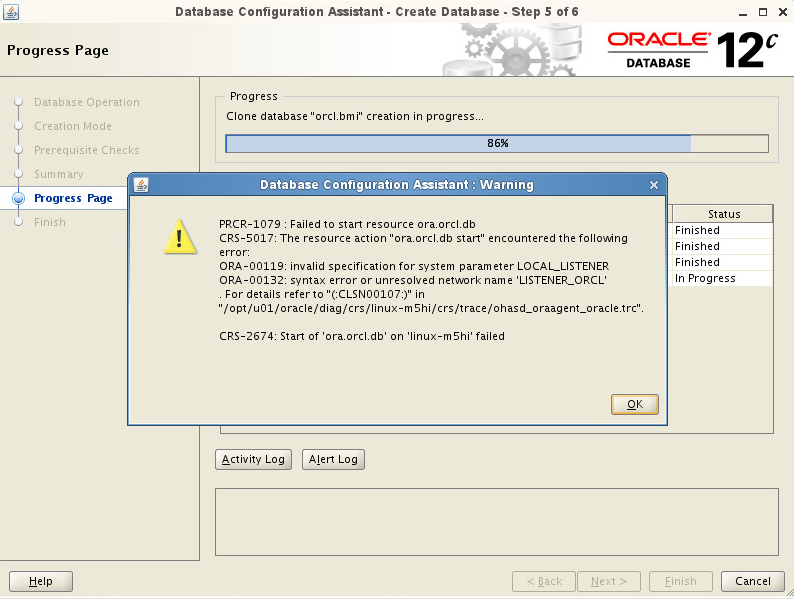Click the Java icon in warning title bar
This screenshot has width=794, height=599.
[x=141, y=185]
